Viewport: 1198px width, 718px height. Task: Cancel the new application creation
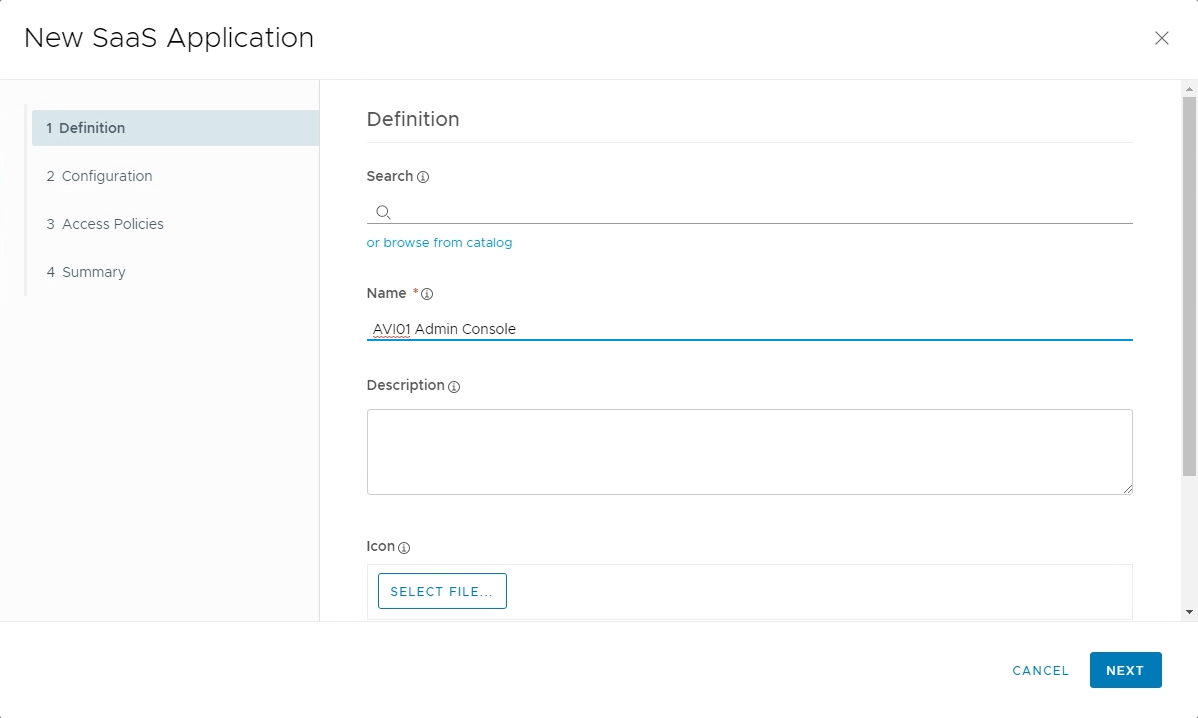tap(1040, 671)
